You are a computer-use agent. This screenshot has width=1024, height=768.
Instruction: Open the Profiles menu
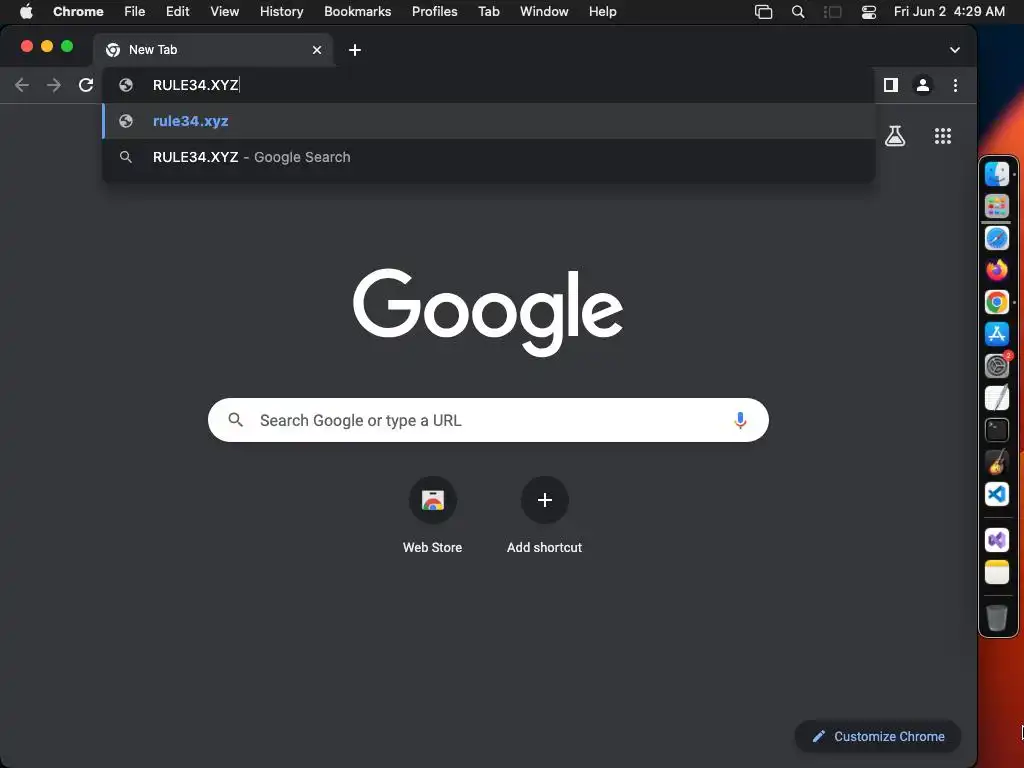(x=434, y=11)
